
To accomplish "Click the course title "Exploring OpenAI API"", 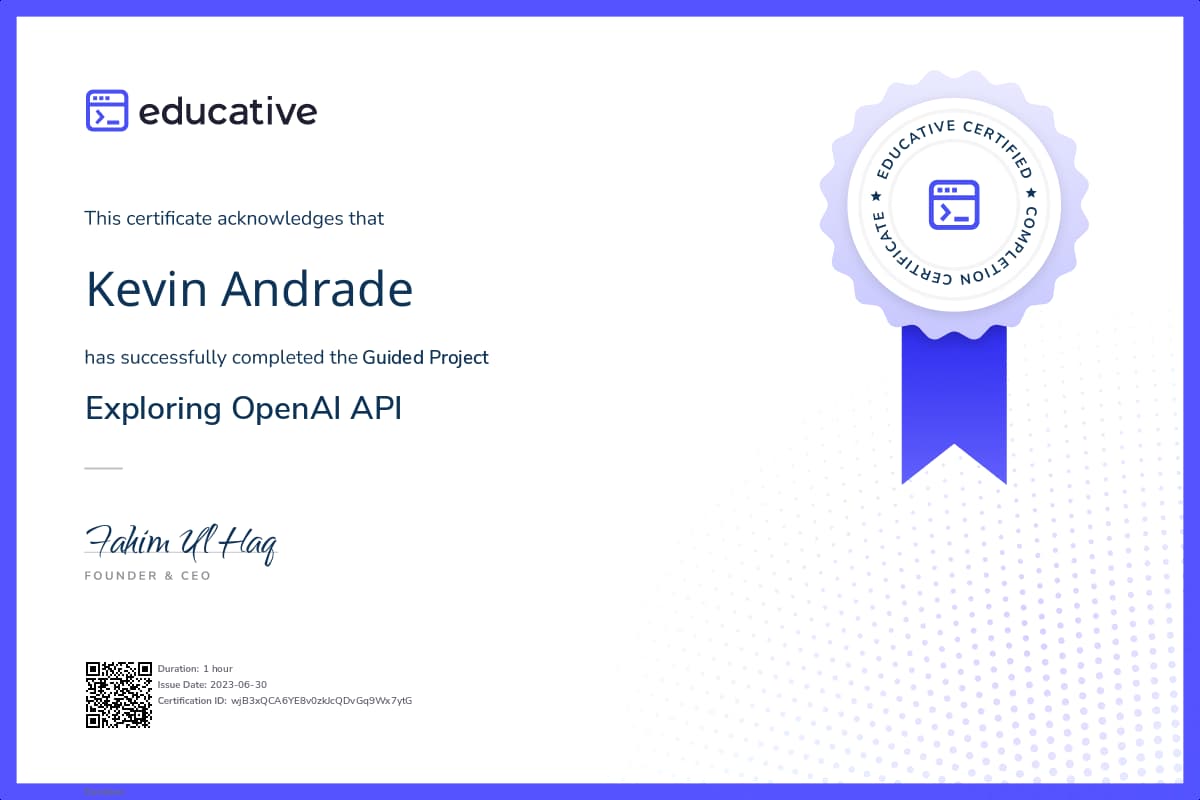I will pyautogui.click(x=244, y=409).
